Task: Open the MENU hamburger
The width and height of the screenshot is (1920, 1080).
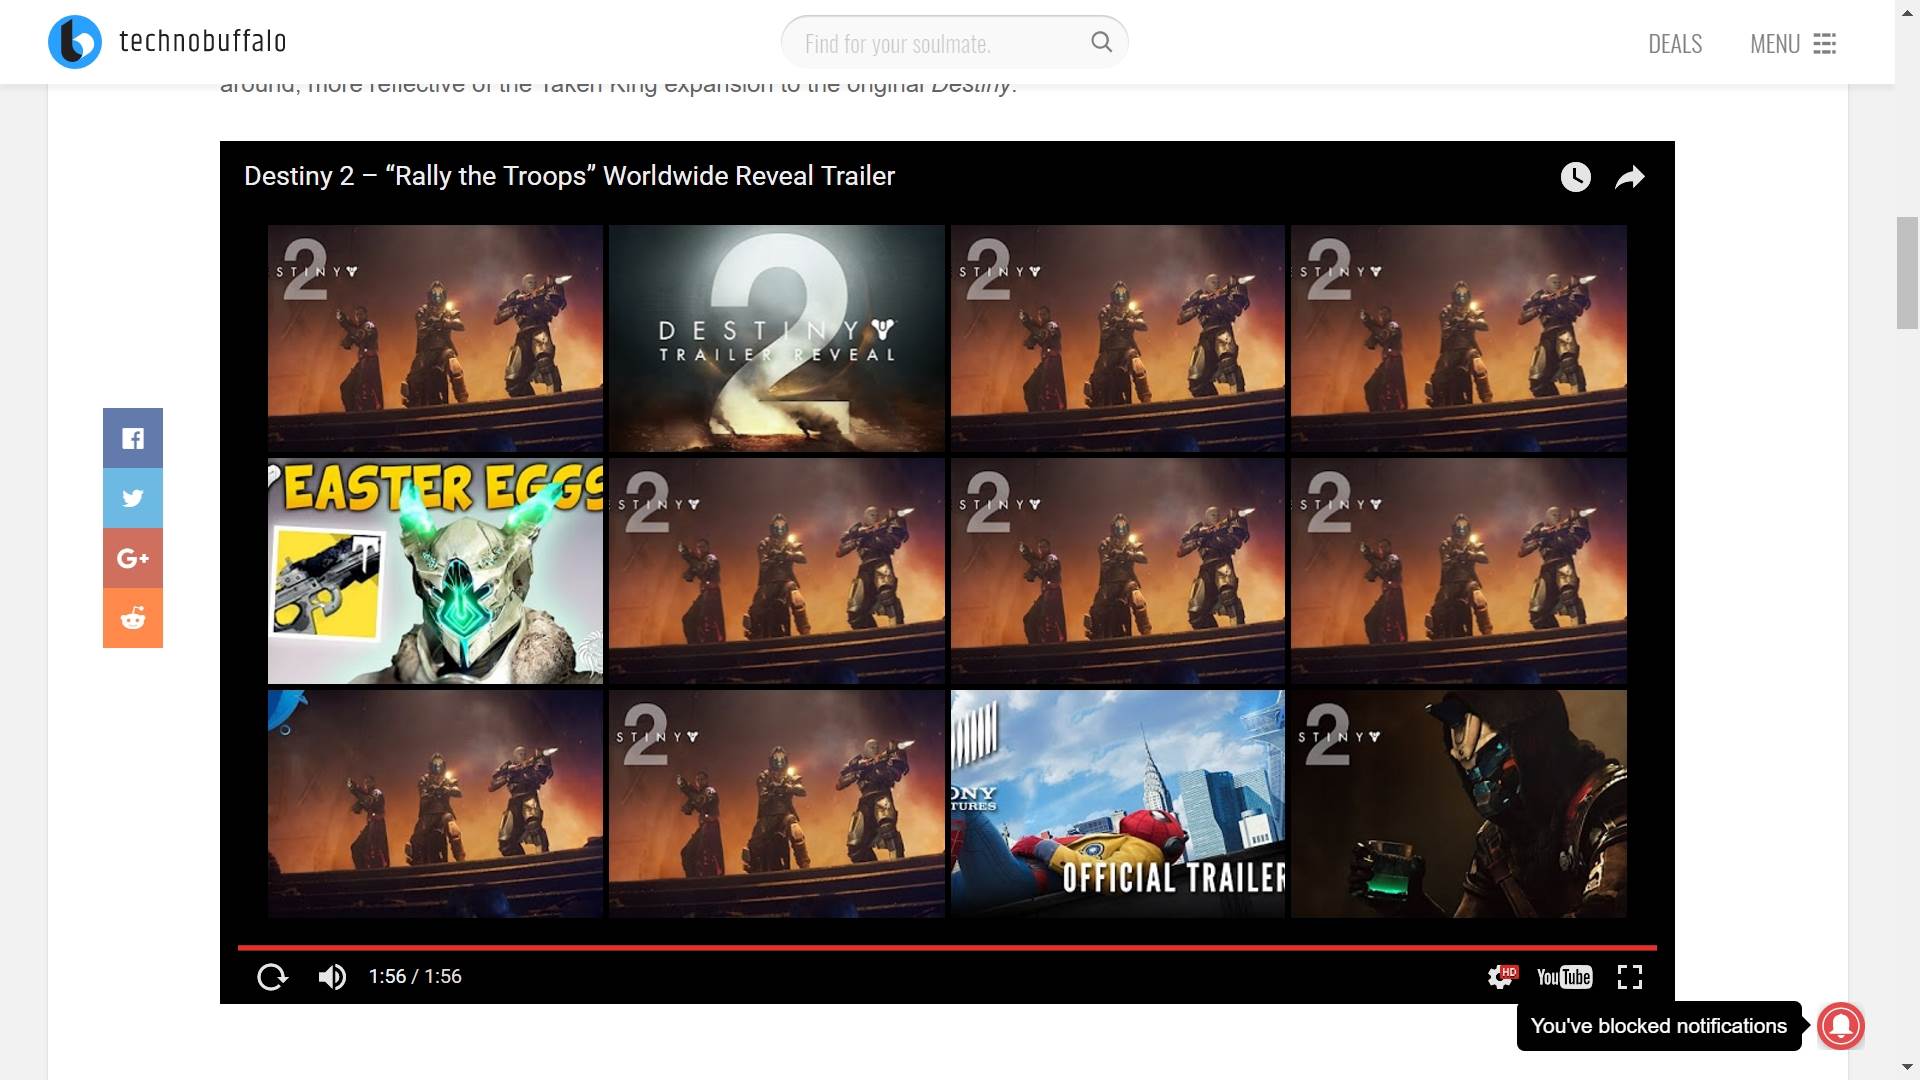Action: 1823,44
